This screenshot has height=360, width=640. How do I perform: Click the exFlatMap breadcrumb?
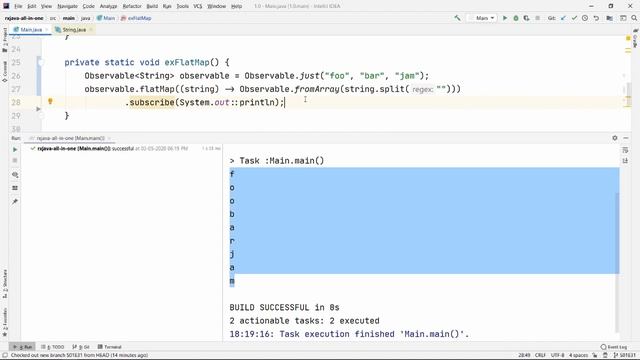click(x=136, y=18)
